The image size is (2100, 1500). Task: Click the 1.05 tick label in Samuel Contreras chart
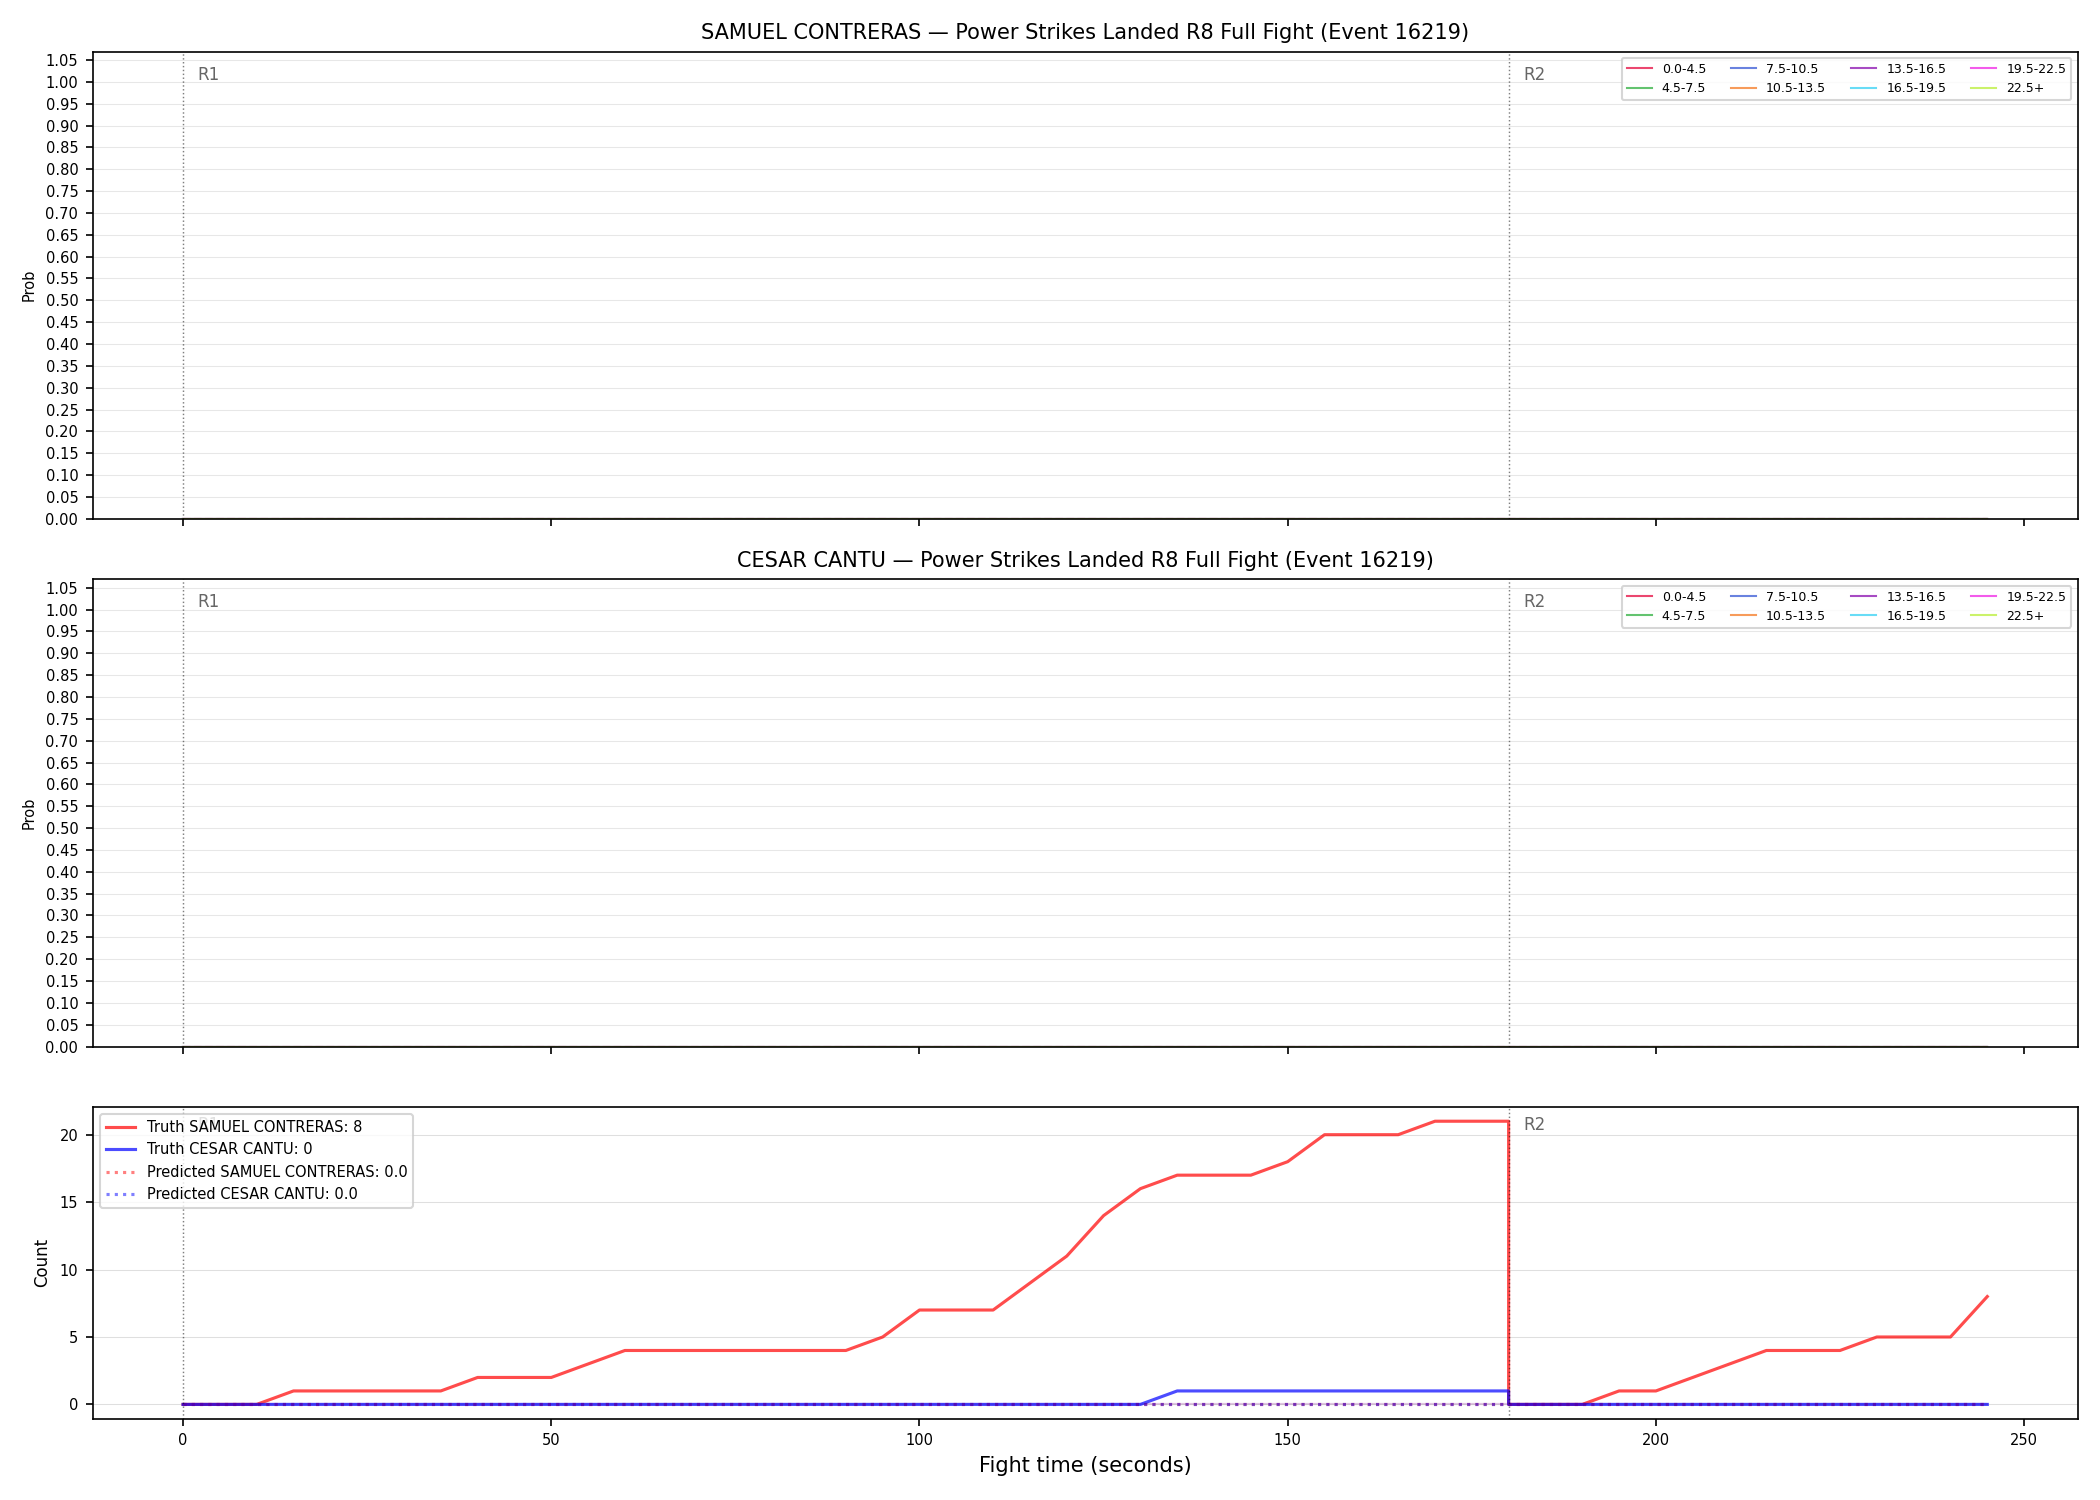point(62,61)
